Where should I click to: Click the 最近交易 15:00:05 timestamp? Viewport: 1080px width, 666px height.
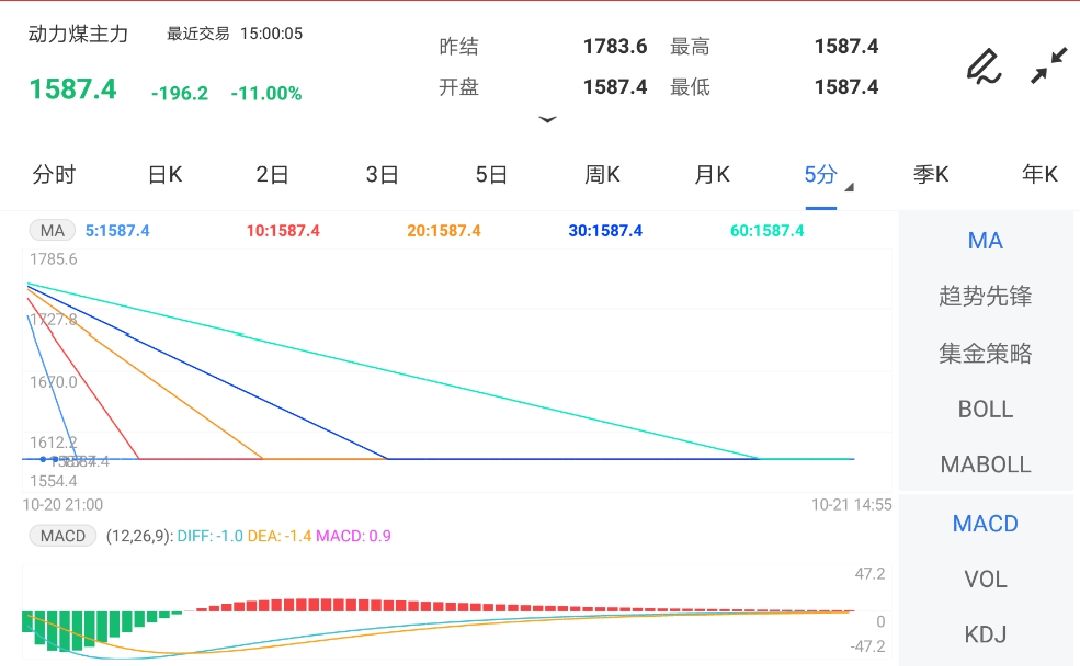coord(234,33)
